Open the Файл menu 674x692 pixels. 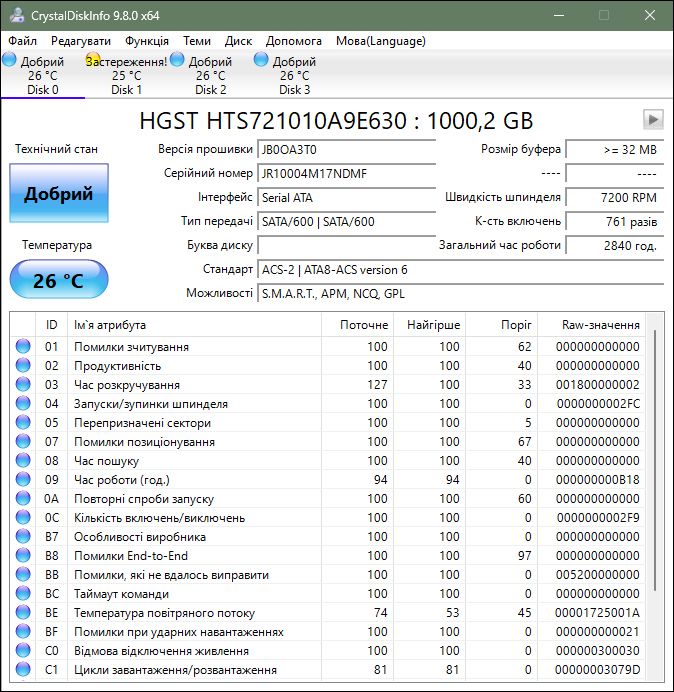point(23,41)
